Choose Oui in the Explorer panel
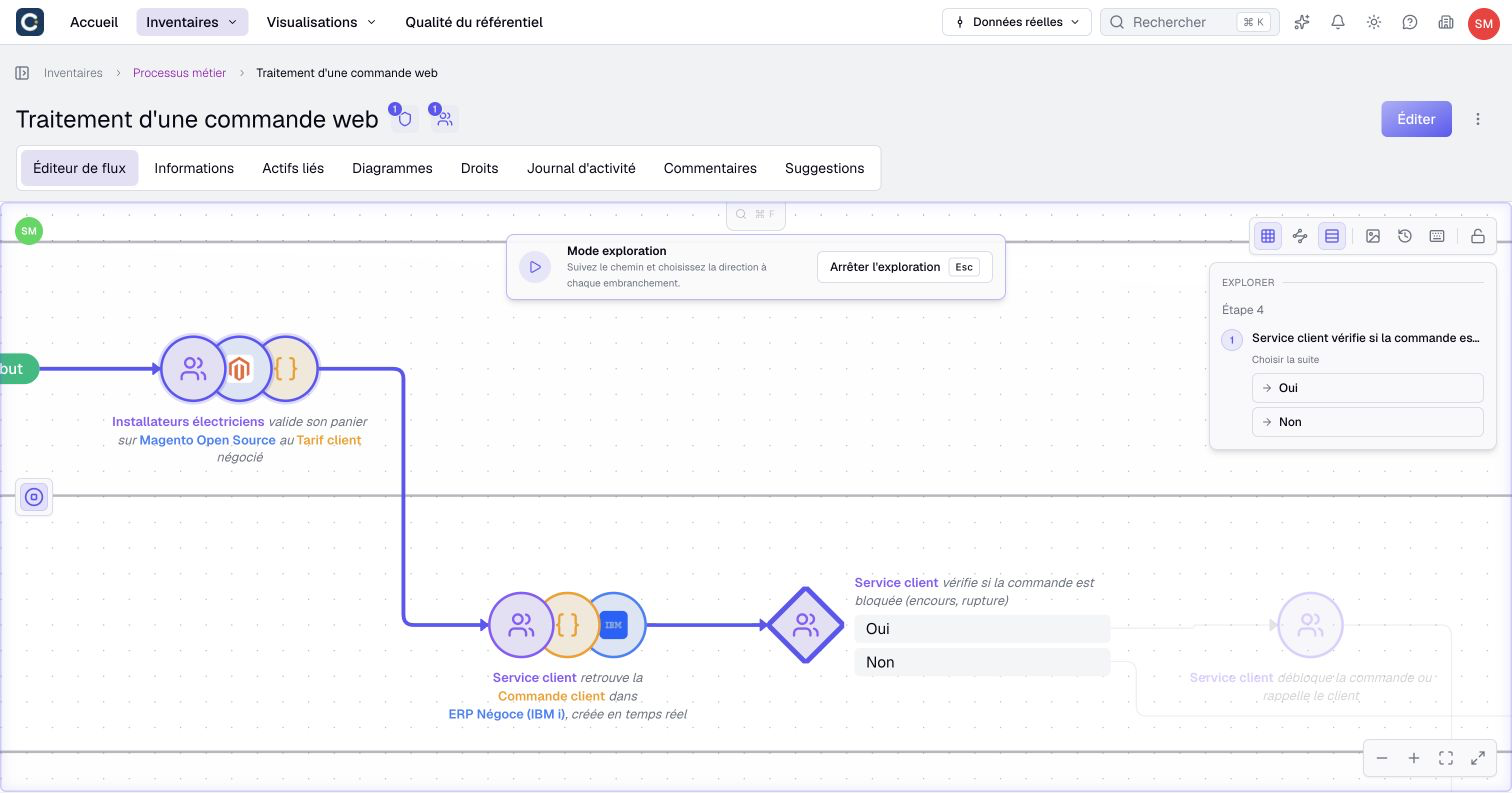Image resolution: width=1512 pixels, height=793 pixels. coord(1367,388)
